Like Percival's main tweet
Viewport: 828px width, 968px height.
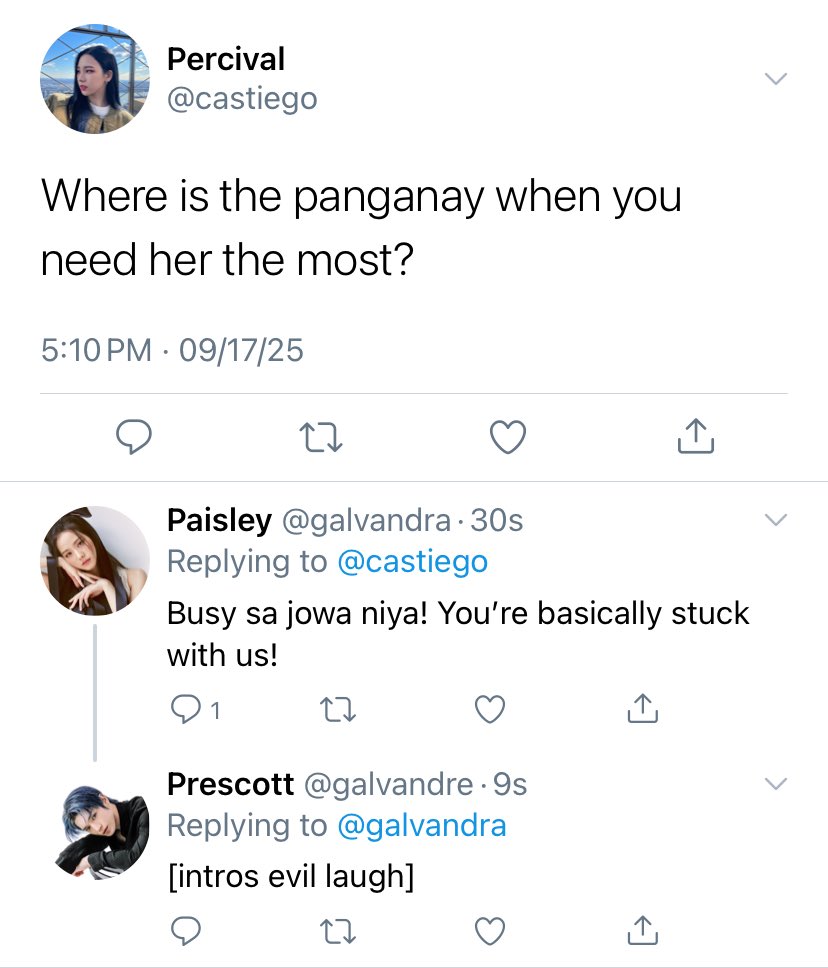coord(508,437)
